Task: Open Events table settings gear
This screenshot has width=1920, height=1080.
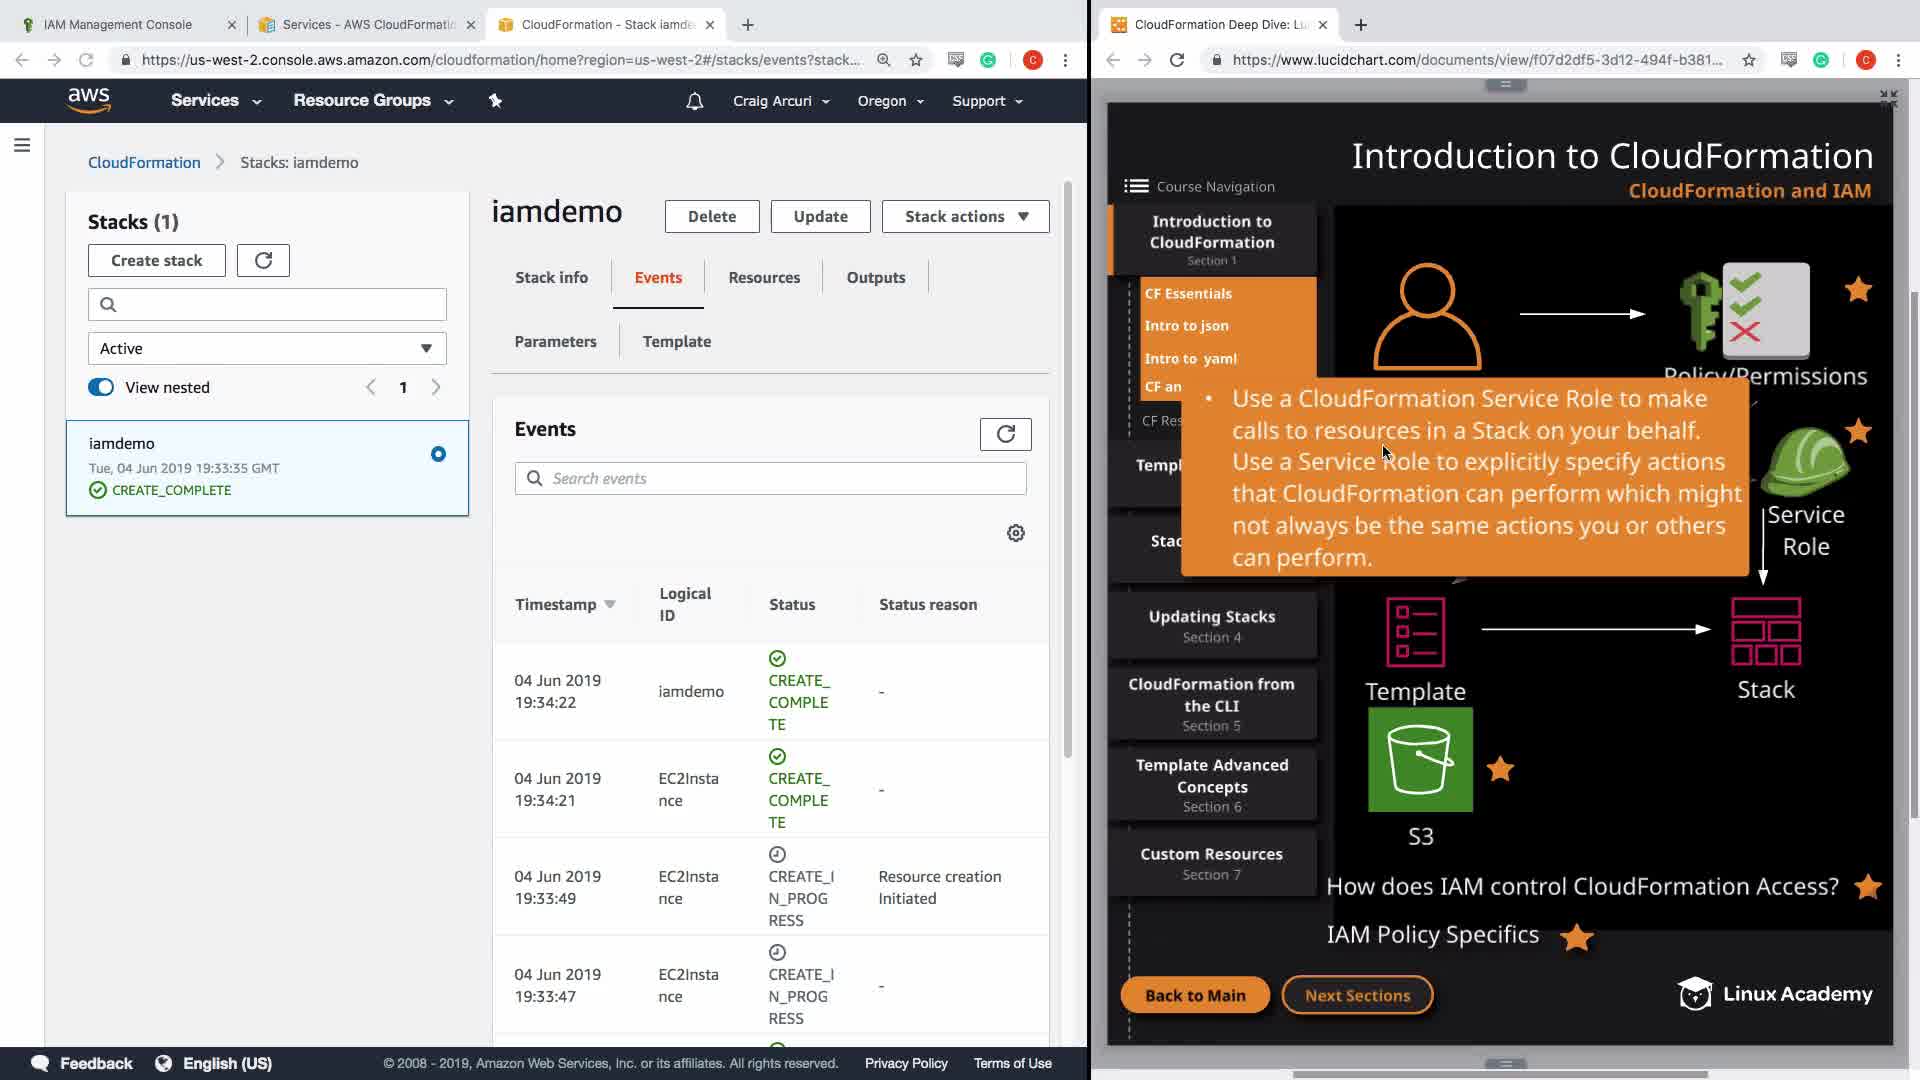Action: tap(1015, 533)
